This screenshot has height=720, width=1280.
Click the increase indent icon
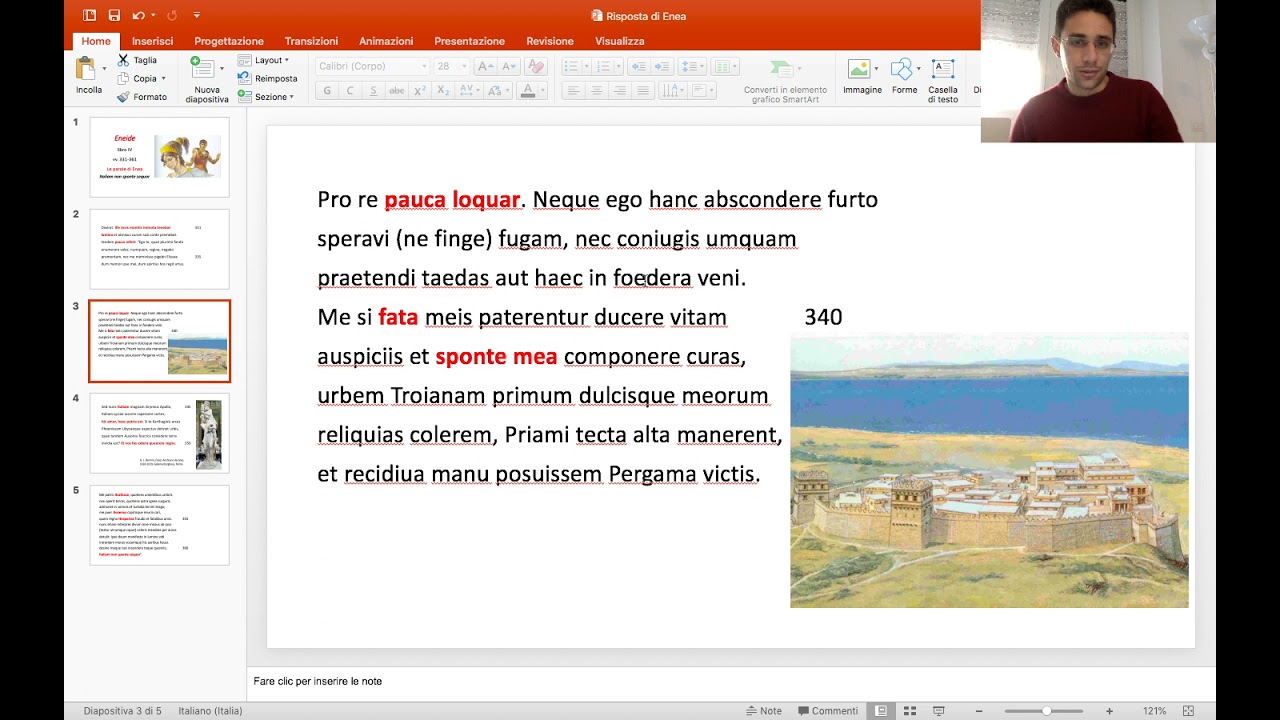(x=662, y=66)
